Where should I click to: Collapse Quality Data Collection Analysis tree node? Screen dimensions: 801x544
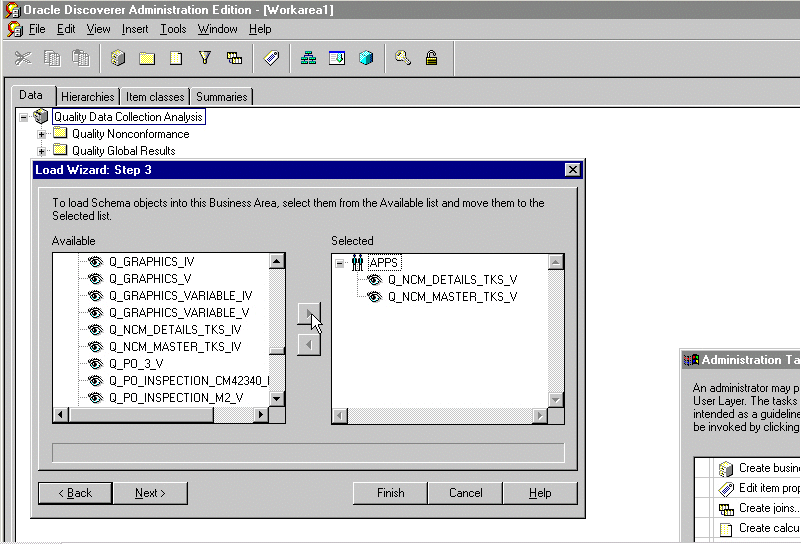pos(23,117)
